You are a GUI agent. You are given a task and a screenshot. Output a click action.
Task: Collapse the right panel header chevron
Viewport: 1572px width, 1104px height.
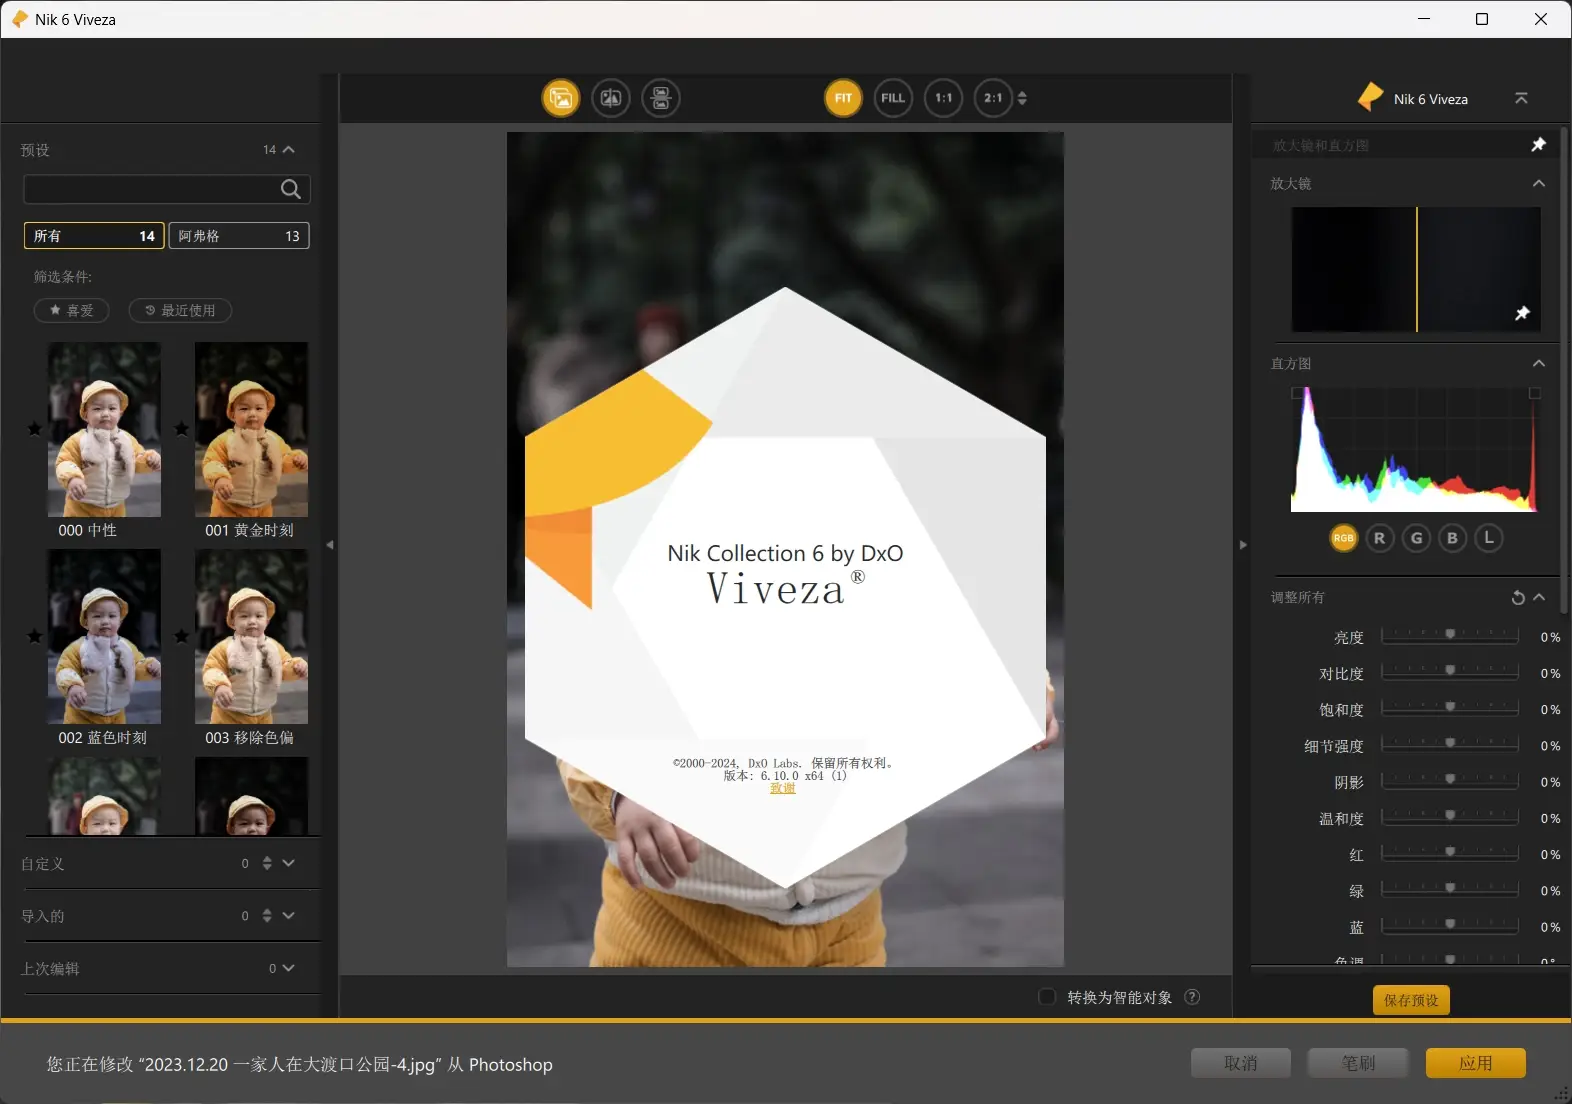click(x=1521, y=98)
